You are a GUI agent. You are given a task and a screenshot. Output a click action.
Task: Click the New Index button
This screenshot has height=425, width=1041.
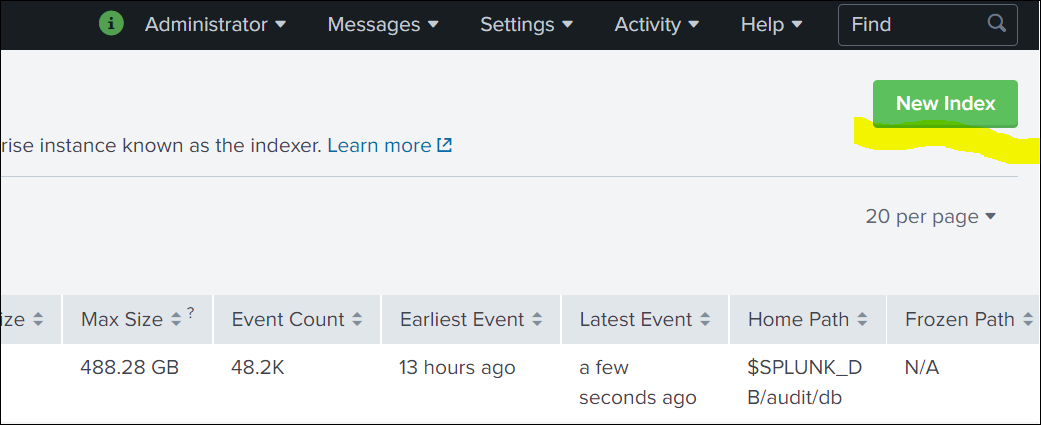pos(945,103)
